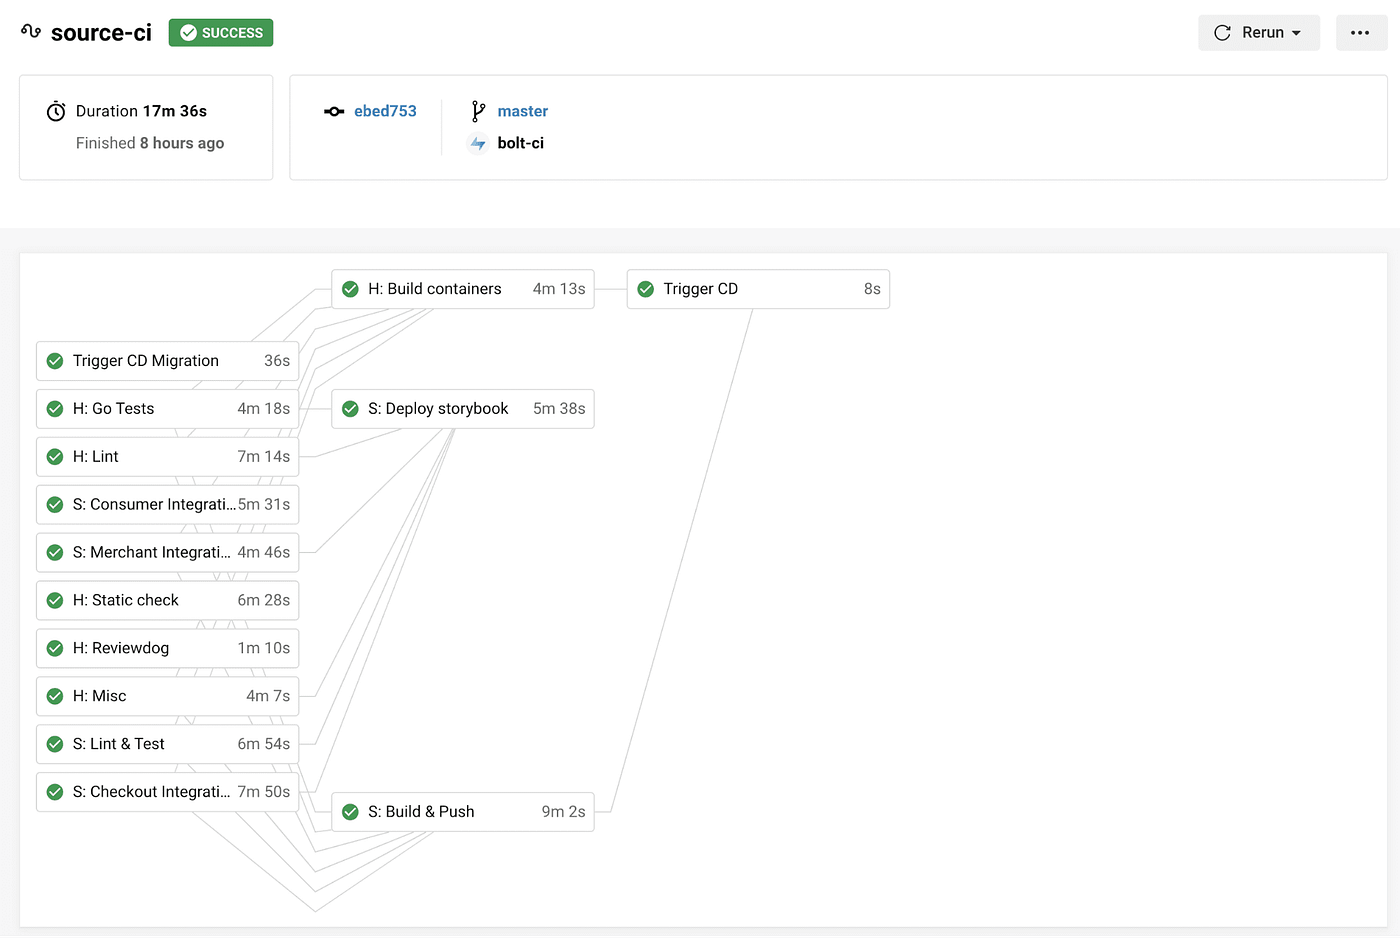Click check icon on H: Reviewdog
Image resolution: width=1400 pixels, height=938 pixels.
55,649
